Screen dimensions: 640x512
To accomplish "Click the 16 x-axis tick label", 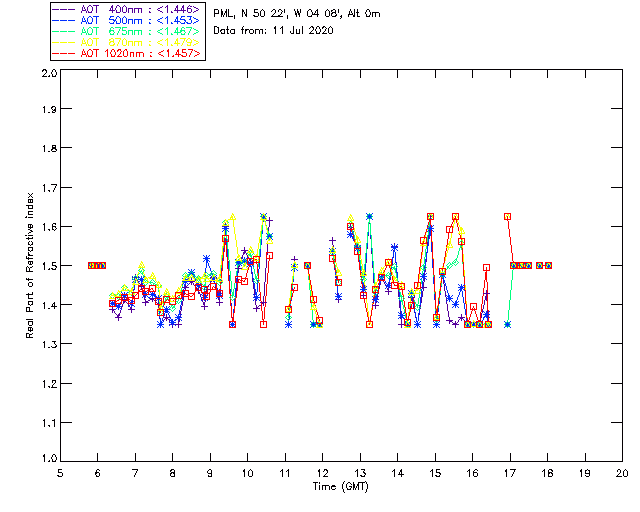I will tap(473, 473).
